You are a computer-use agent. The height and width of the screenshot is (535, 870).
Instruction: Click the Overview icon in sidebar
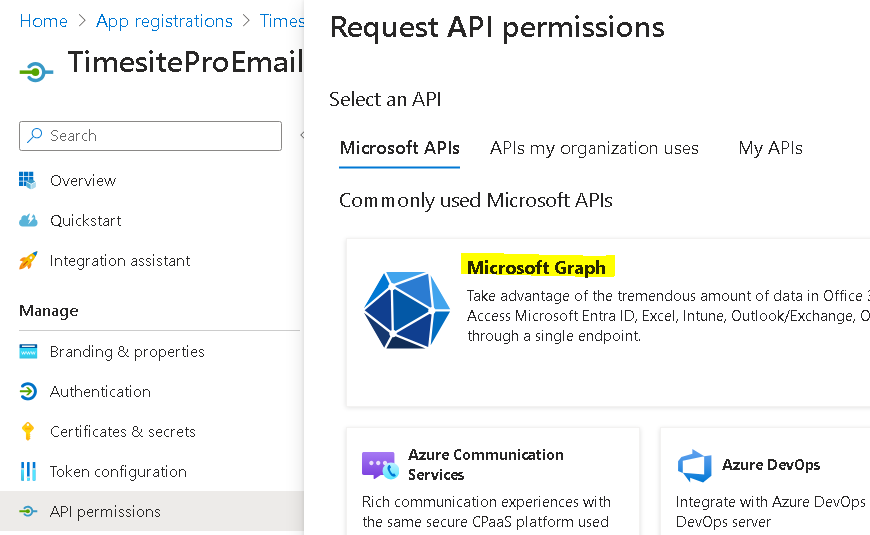[28, 180]
